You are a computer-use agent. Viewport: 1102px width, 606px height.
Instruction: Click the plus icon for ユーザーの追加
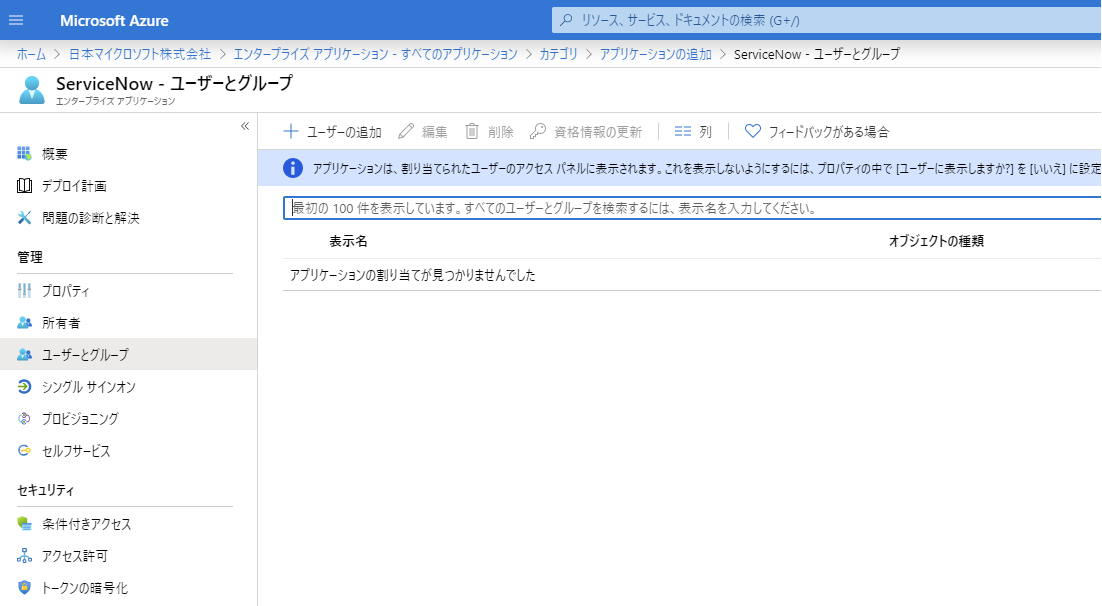click(291, 131)
